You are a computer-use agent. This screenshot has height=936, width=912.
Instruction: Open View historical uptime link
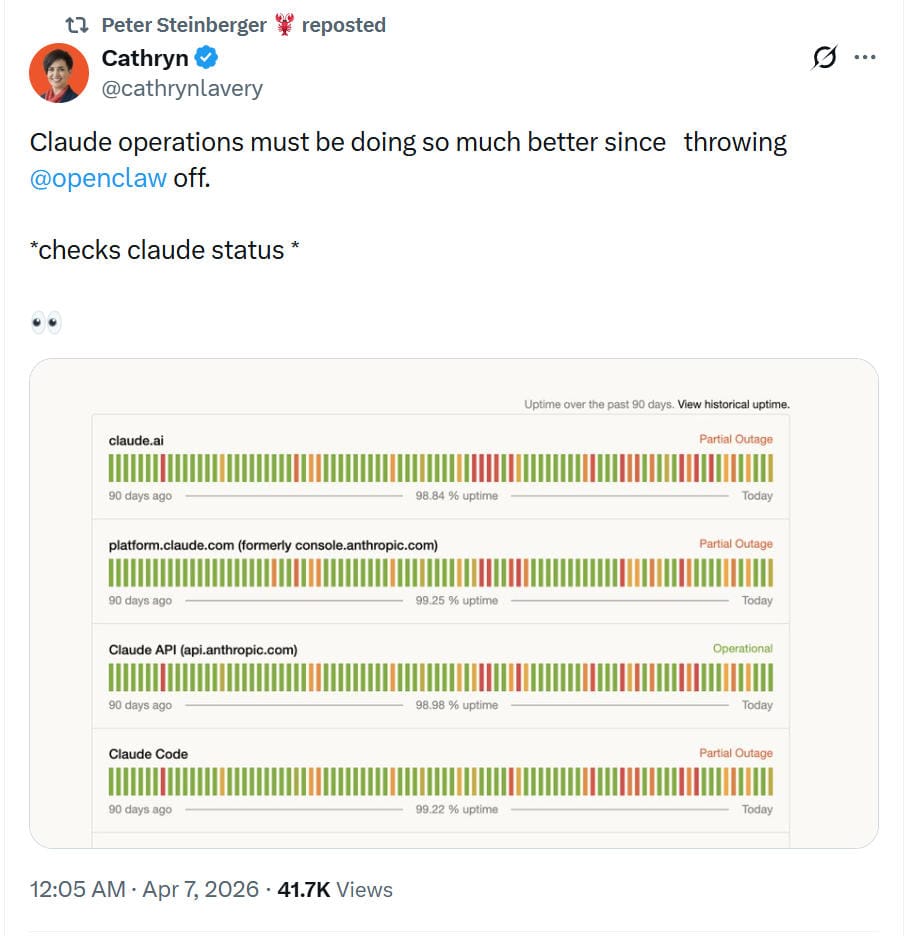click(733, 404)
